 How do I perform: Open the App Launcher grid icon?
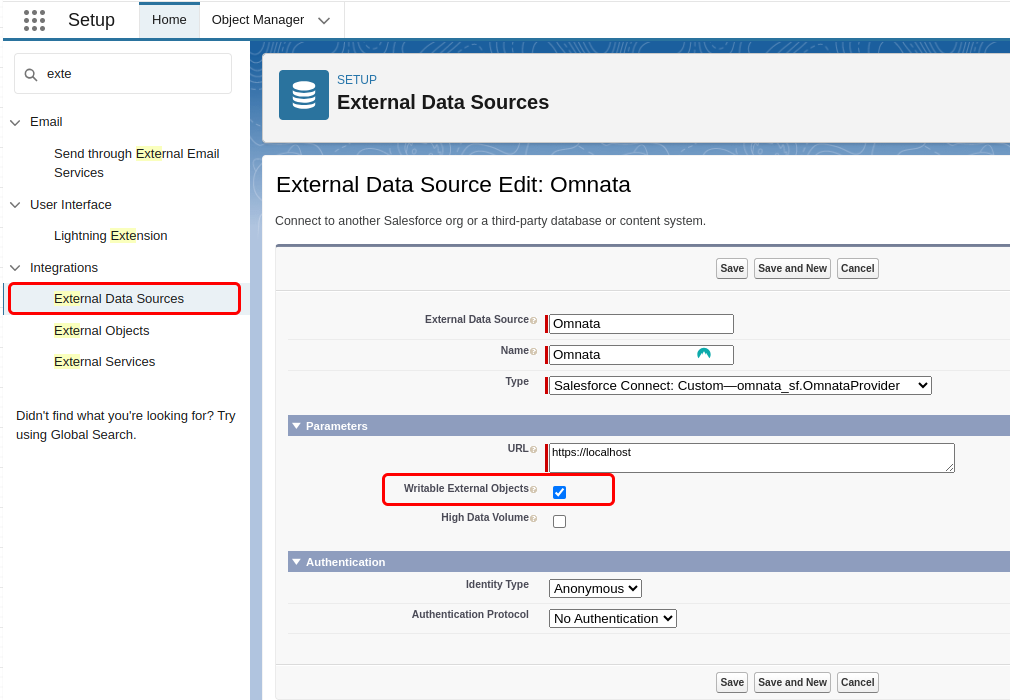pos(34,20)
